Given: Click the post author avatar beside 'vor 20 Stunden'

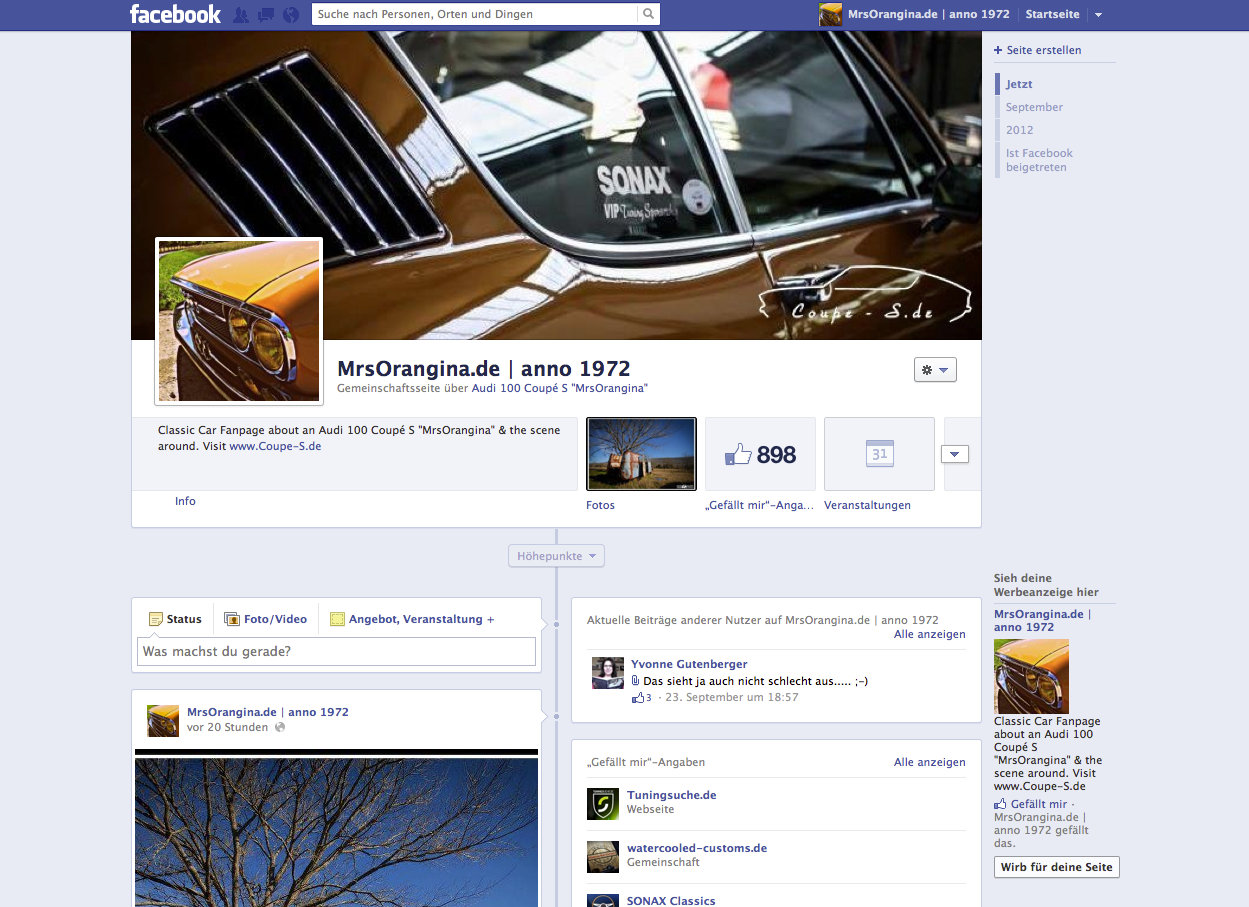Looking at the screenshot, I should tap(163, 720).
